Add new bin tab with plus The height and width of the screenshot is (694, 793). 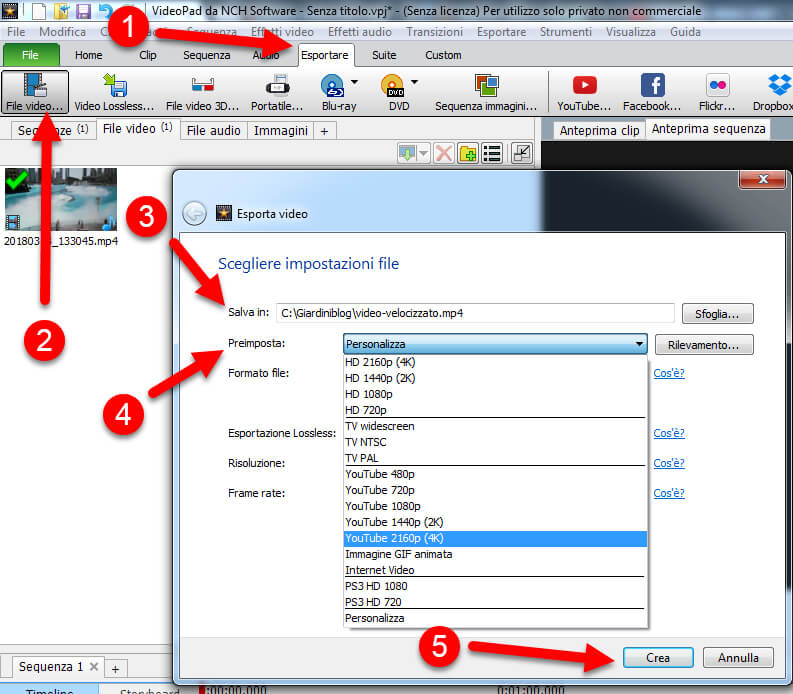point(324,132)
